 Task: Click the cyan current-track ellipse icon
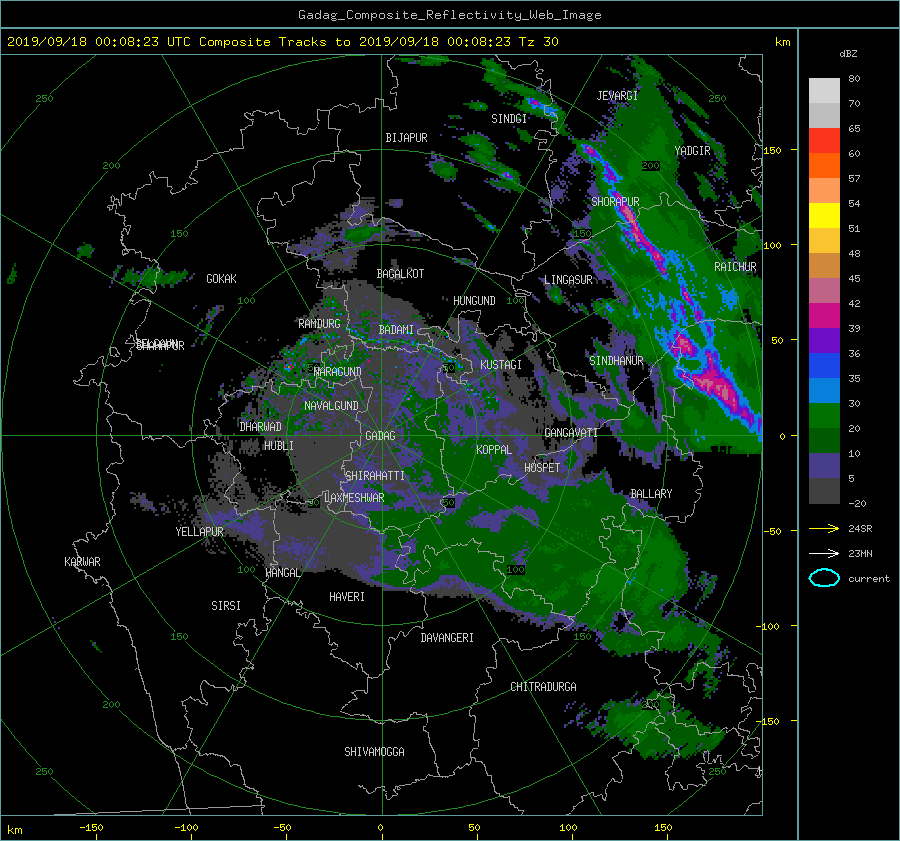click(x=824, y=578)
